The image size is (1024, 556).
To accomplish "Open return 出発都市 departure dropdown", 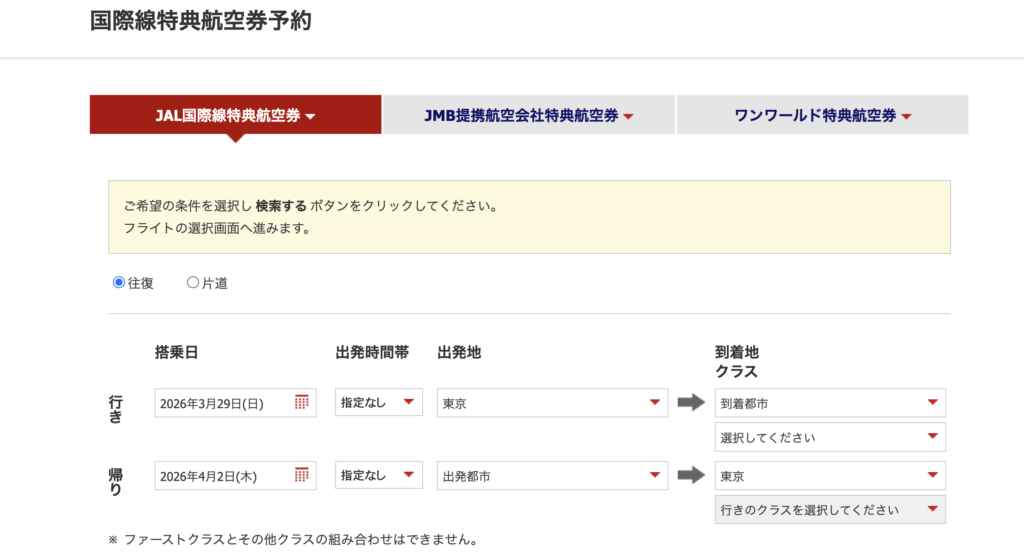I will [x=552, y=476].
